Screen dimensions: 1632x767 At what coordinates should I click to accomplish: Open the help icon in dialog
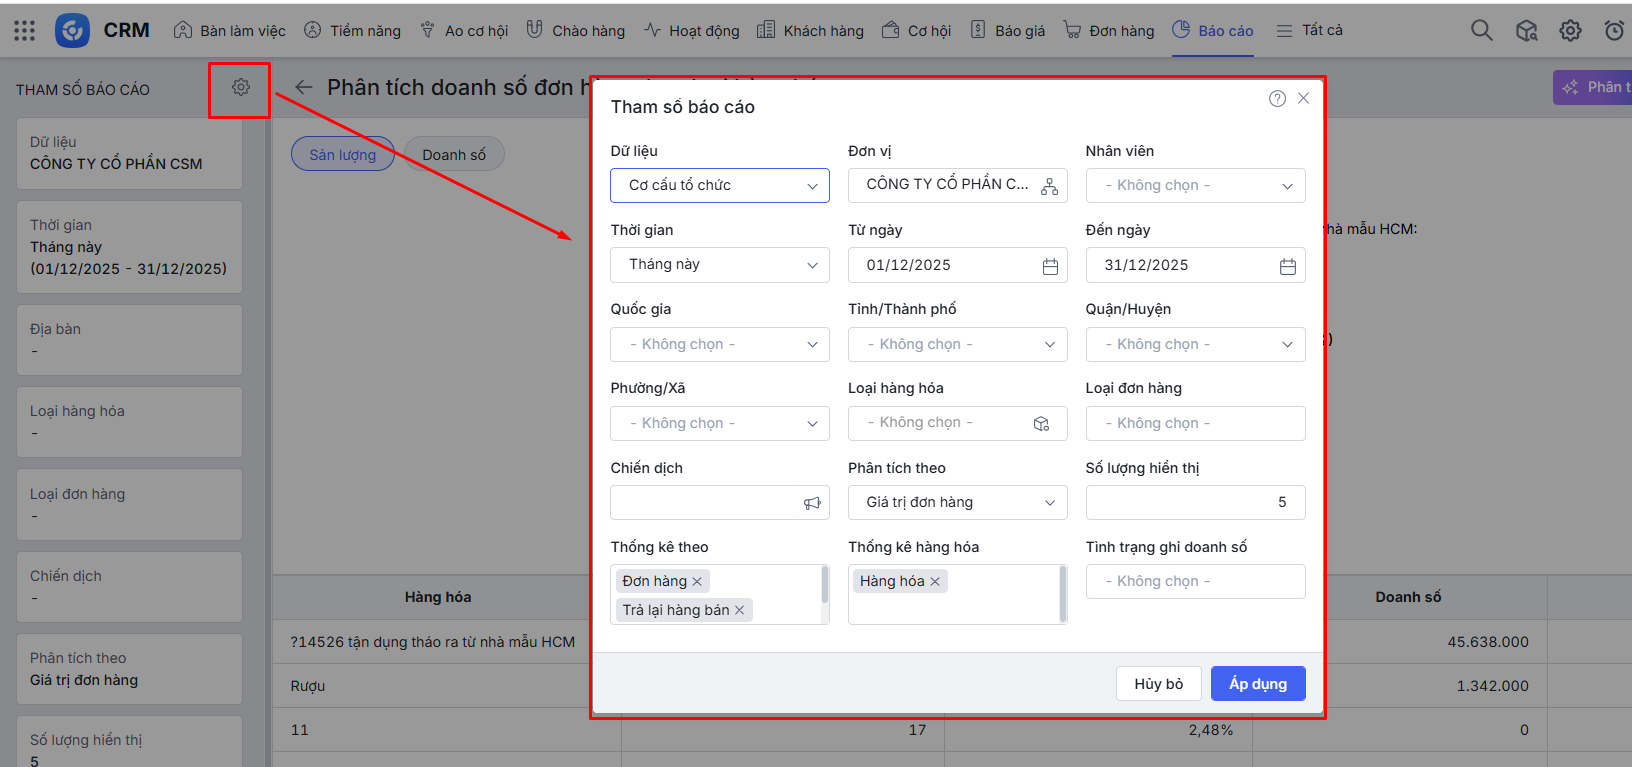pyautogui.click(x=1277, y=98)
